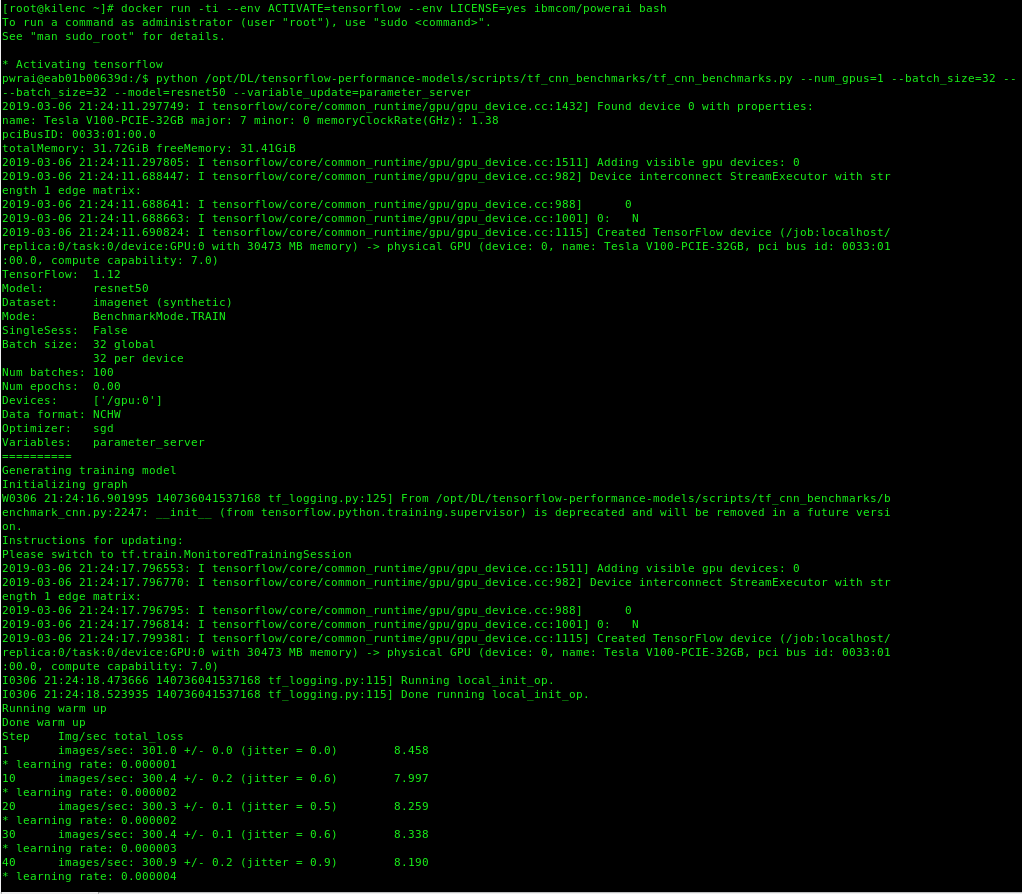Click step 30 result with loss 8.338
Viewport: 1022px width, 894px height.
[x=215, y=835]
